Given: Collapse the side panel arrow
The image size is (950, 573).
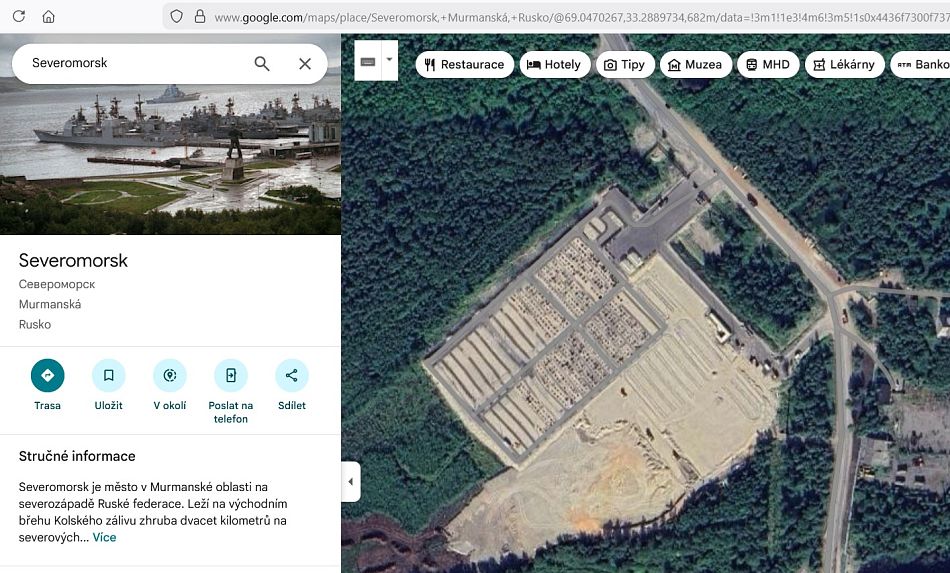Looking at the screenshot, I should coord(350,482).
